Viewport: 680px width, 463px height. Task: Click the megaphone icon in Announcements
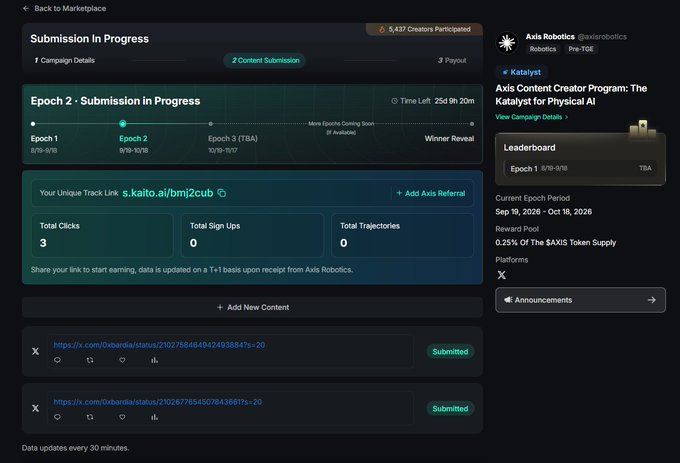pyautogui.click(x=508, y=300)
